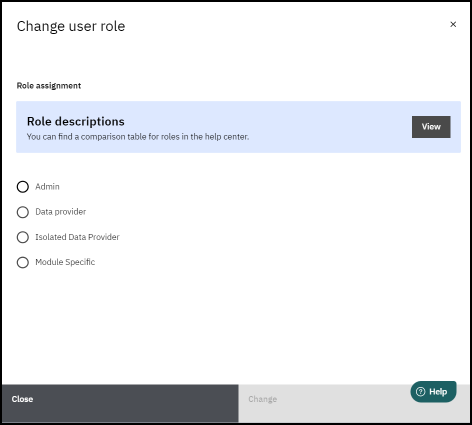Click the comparison table help center sentence
This screenshot has height=425, width=472.
coord(138,137)
